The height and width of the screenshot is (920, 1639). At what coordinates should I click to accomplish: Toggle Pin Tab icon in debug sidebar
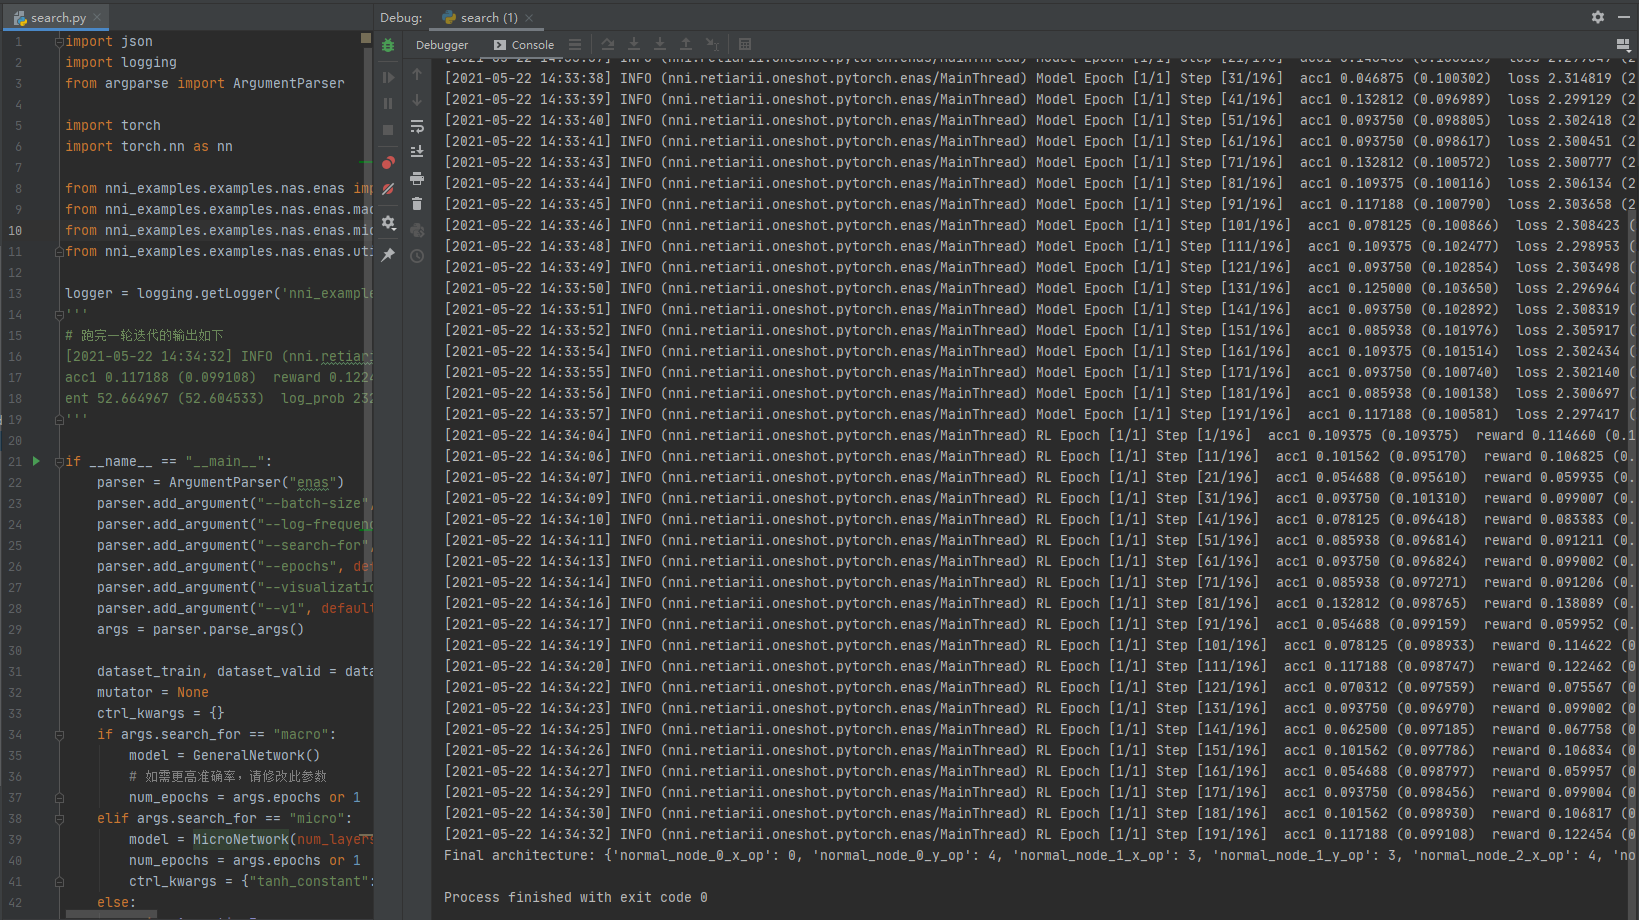(388, 255)
